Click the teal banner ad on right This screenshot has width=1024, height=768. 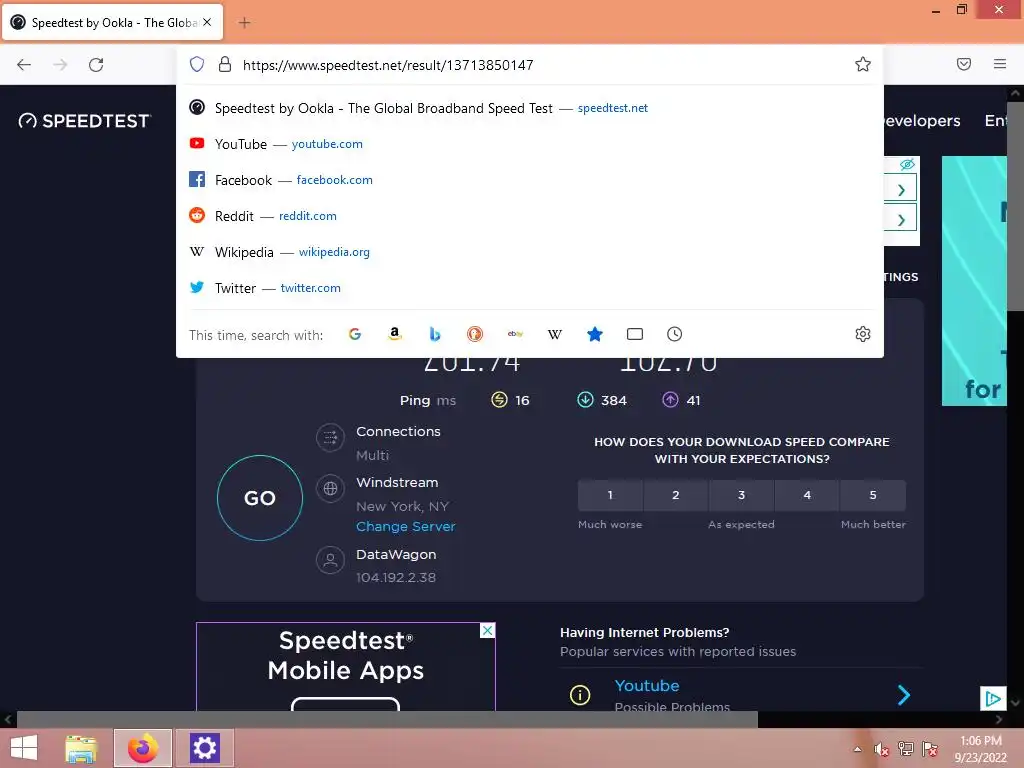pyautogui.click(x=974, y=281)
